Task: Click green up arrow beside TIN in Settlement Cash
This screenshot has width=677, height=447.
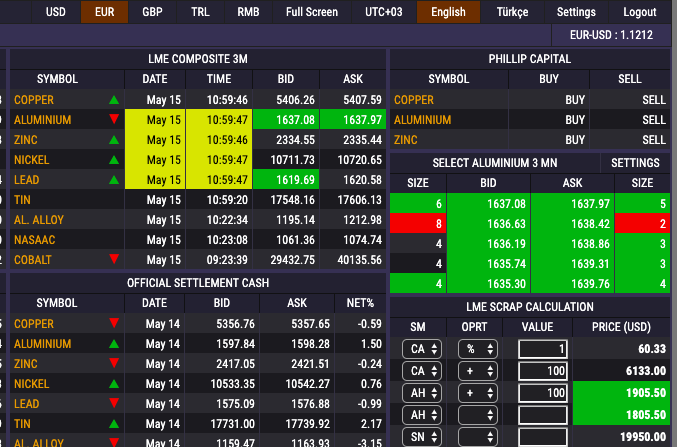Action: (114, 424)
